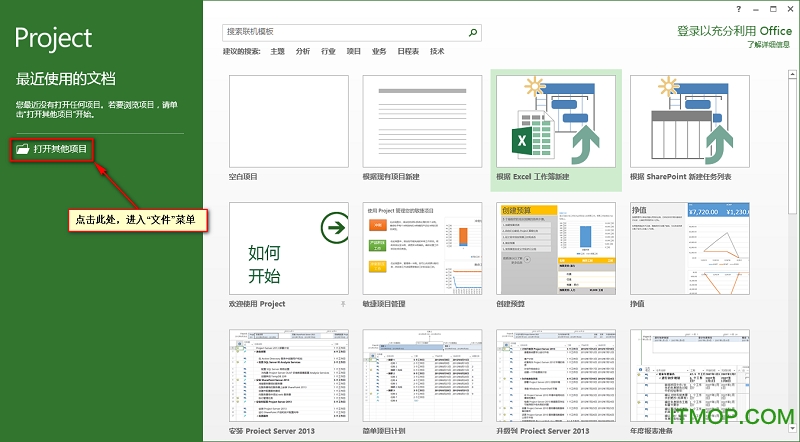Click the 挣值 label text
The width and height of the screenshot is (800, 442).
(x=637, y=304)
